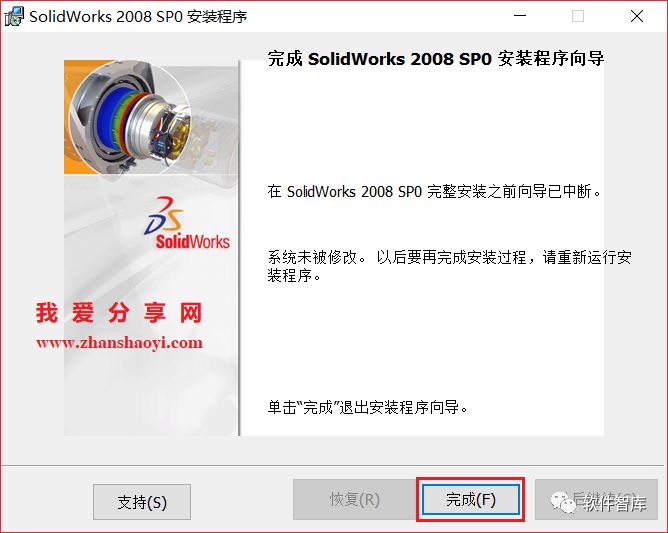The width and height of the screenshot is (668, 533).
Task: Minimize the SolidWorks installer window
Action: coord(520,16)
